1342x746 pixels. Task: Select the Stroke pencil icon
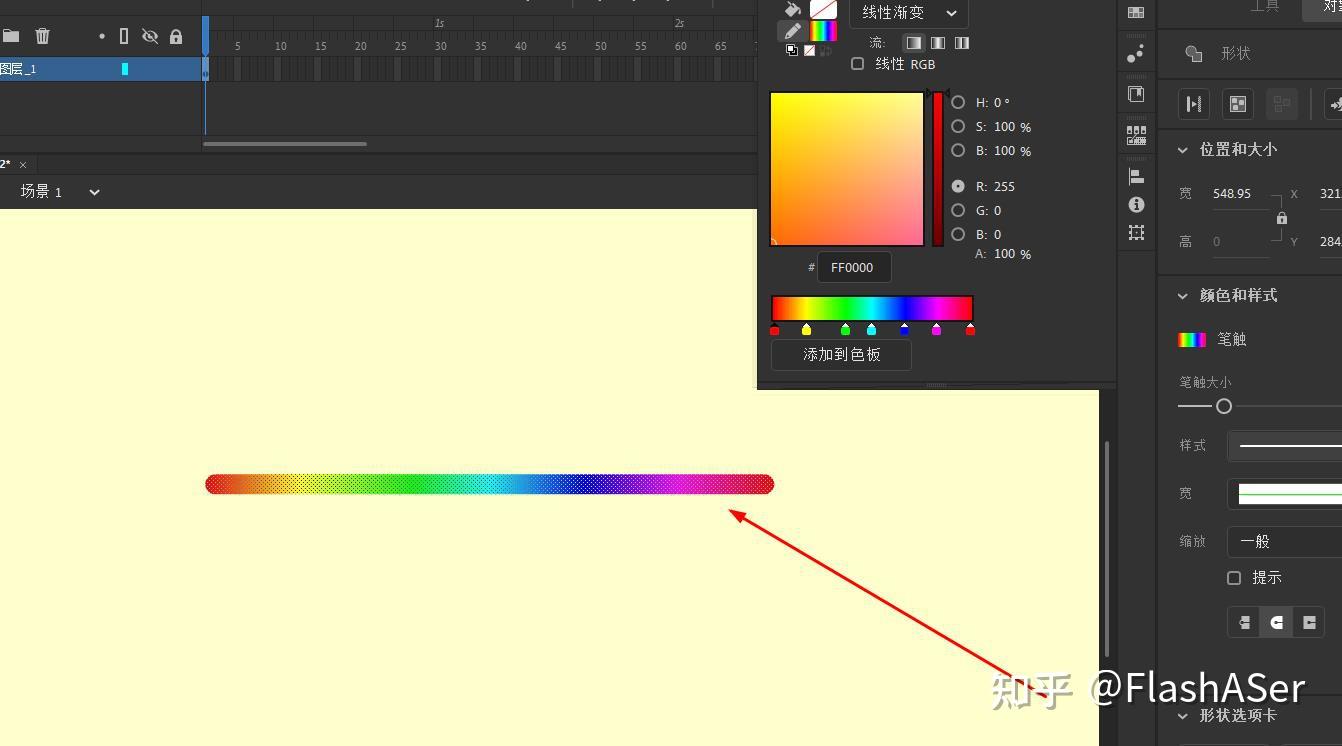tap(790, 30)
